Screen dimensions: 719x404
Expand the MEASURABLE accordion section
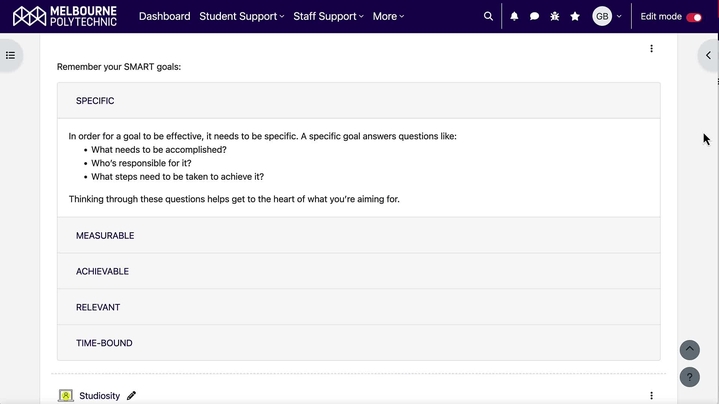click(x=359, y=235)
